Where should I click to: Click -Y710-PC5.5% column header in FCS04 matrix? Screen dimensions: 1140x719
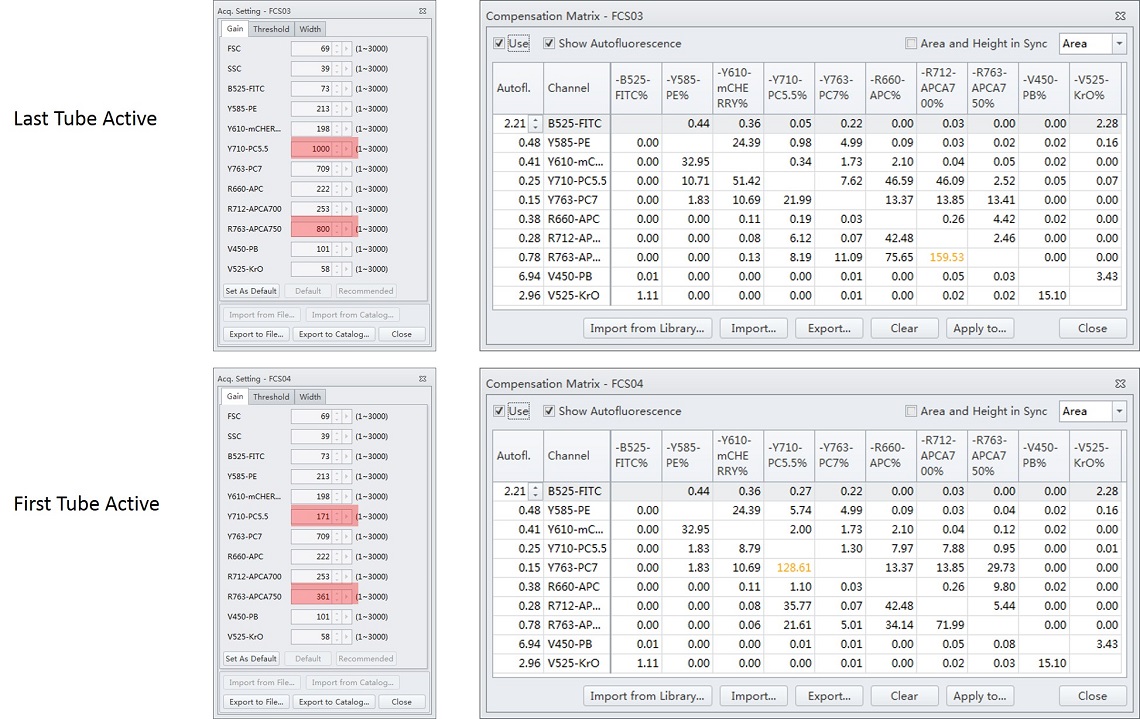tap(789, 455)
